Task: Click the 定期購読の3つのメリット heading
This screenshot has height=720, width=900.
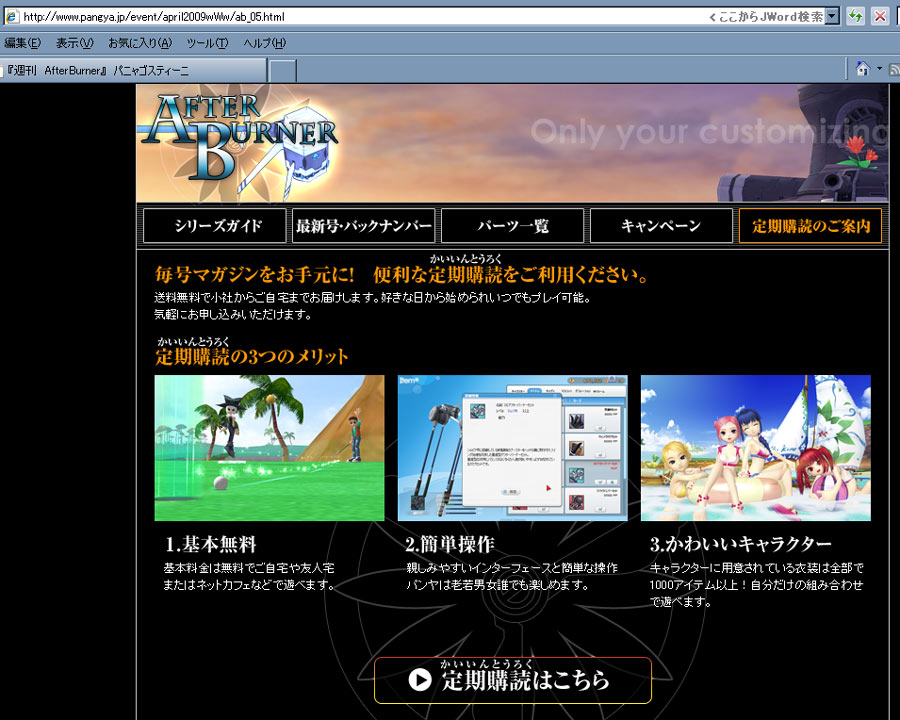Action: tap(251, 357)
